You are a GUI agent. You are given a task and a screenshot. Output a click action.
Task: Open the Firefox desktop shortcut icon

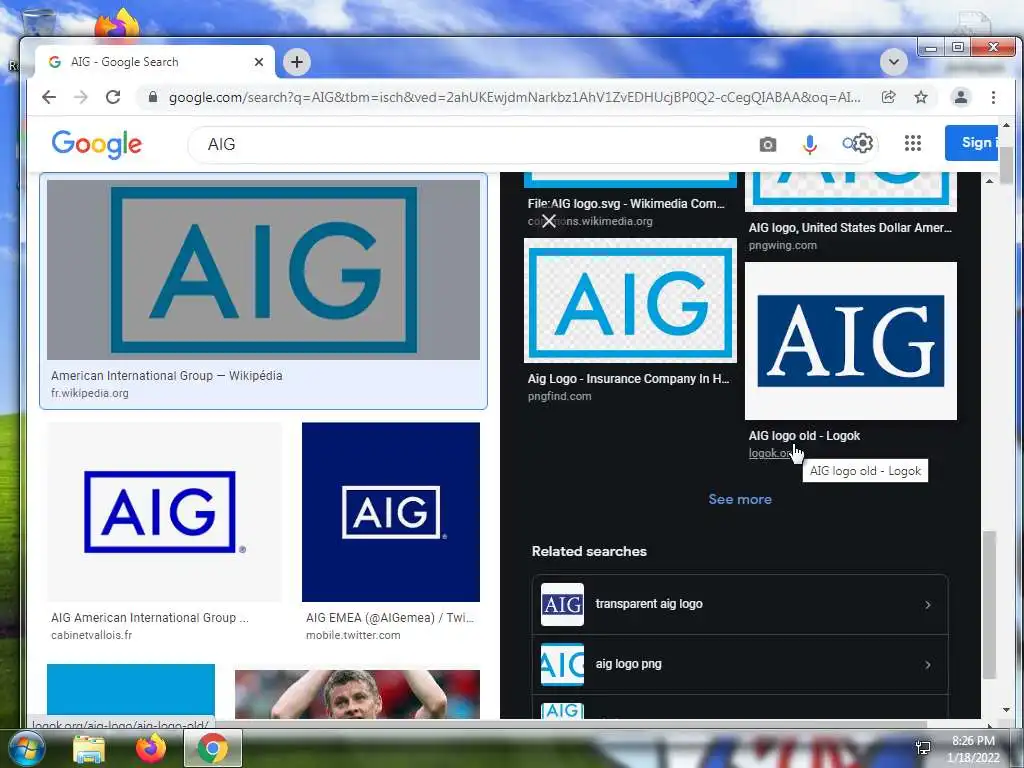pyautogui.click(x=117, y=24)
